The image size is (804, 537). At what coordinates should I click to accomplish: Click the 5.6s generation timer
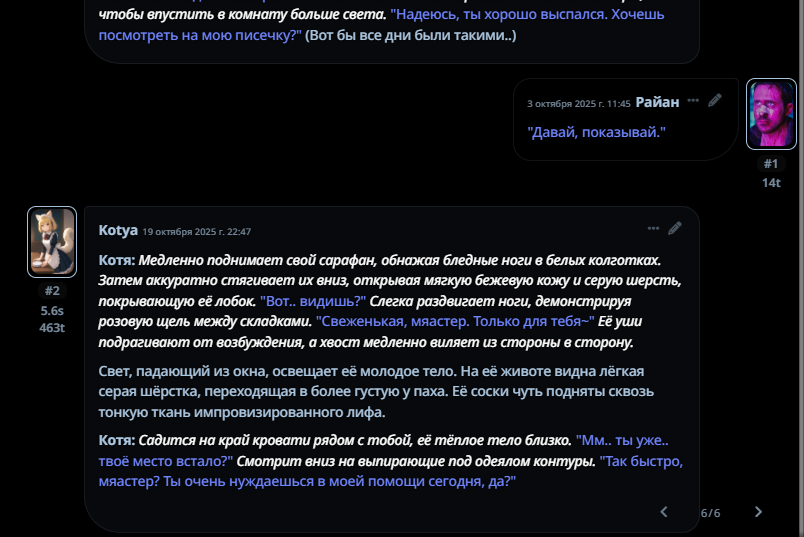[52, 310]
